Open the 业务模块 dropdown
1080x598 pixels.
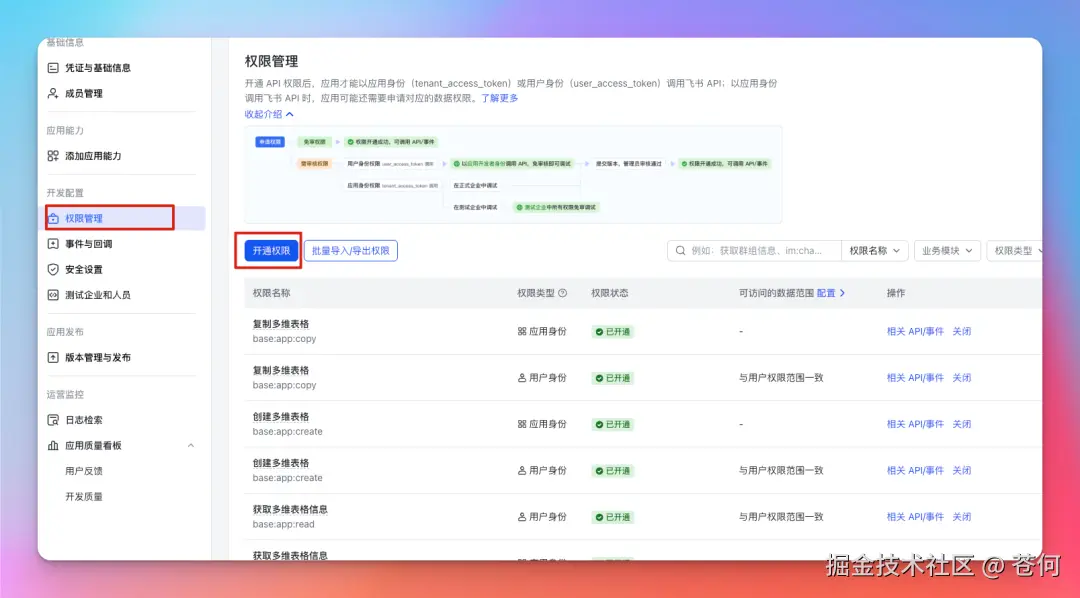click(947, 250)
